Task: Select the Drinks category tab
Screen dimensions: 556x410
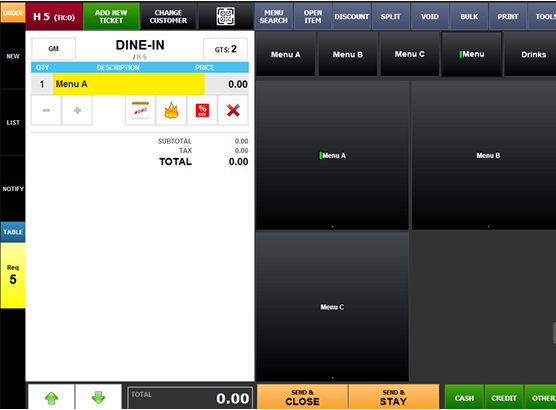Action: (x=533, y=54)
